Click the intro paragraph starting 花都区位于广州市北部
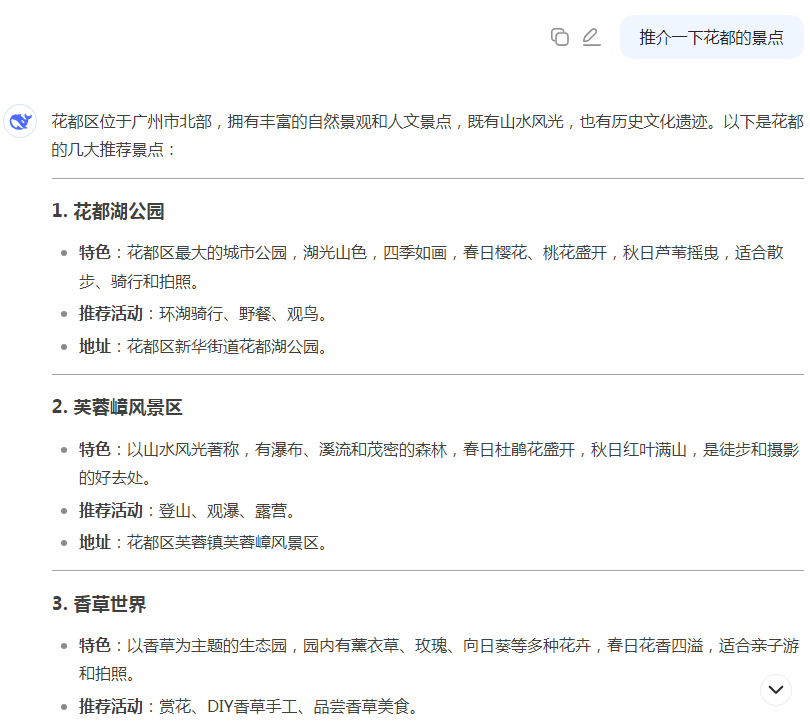 pyautogui.click(x=427, y=136)
